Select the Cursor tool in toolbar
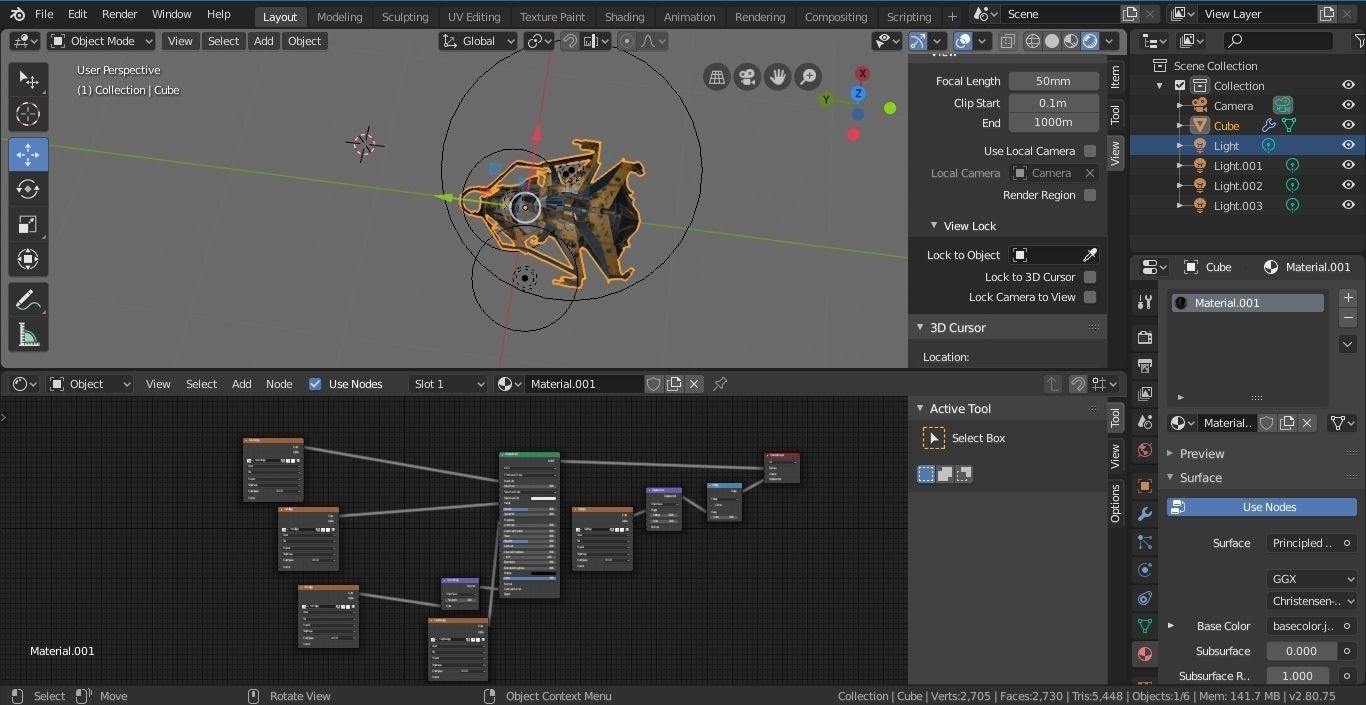Viewport: 1366px width, 705px height. tap(28, 115)
